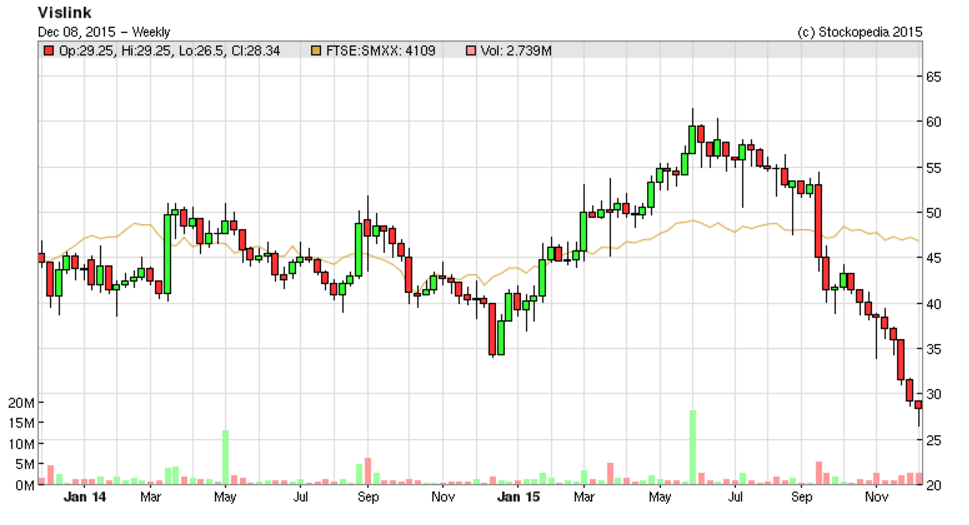
Task: Click the 20M volume axis label
Action: tap(21, 403)
